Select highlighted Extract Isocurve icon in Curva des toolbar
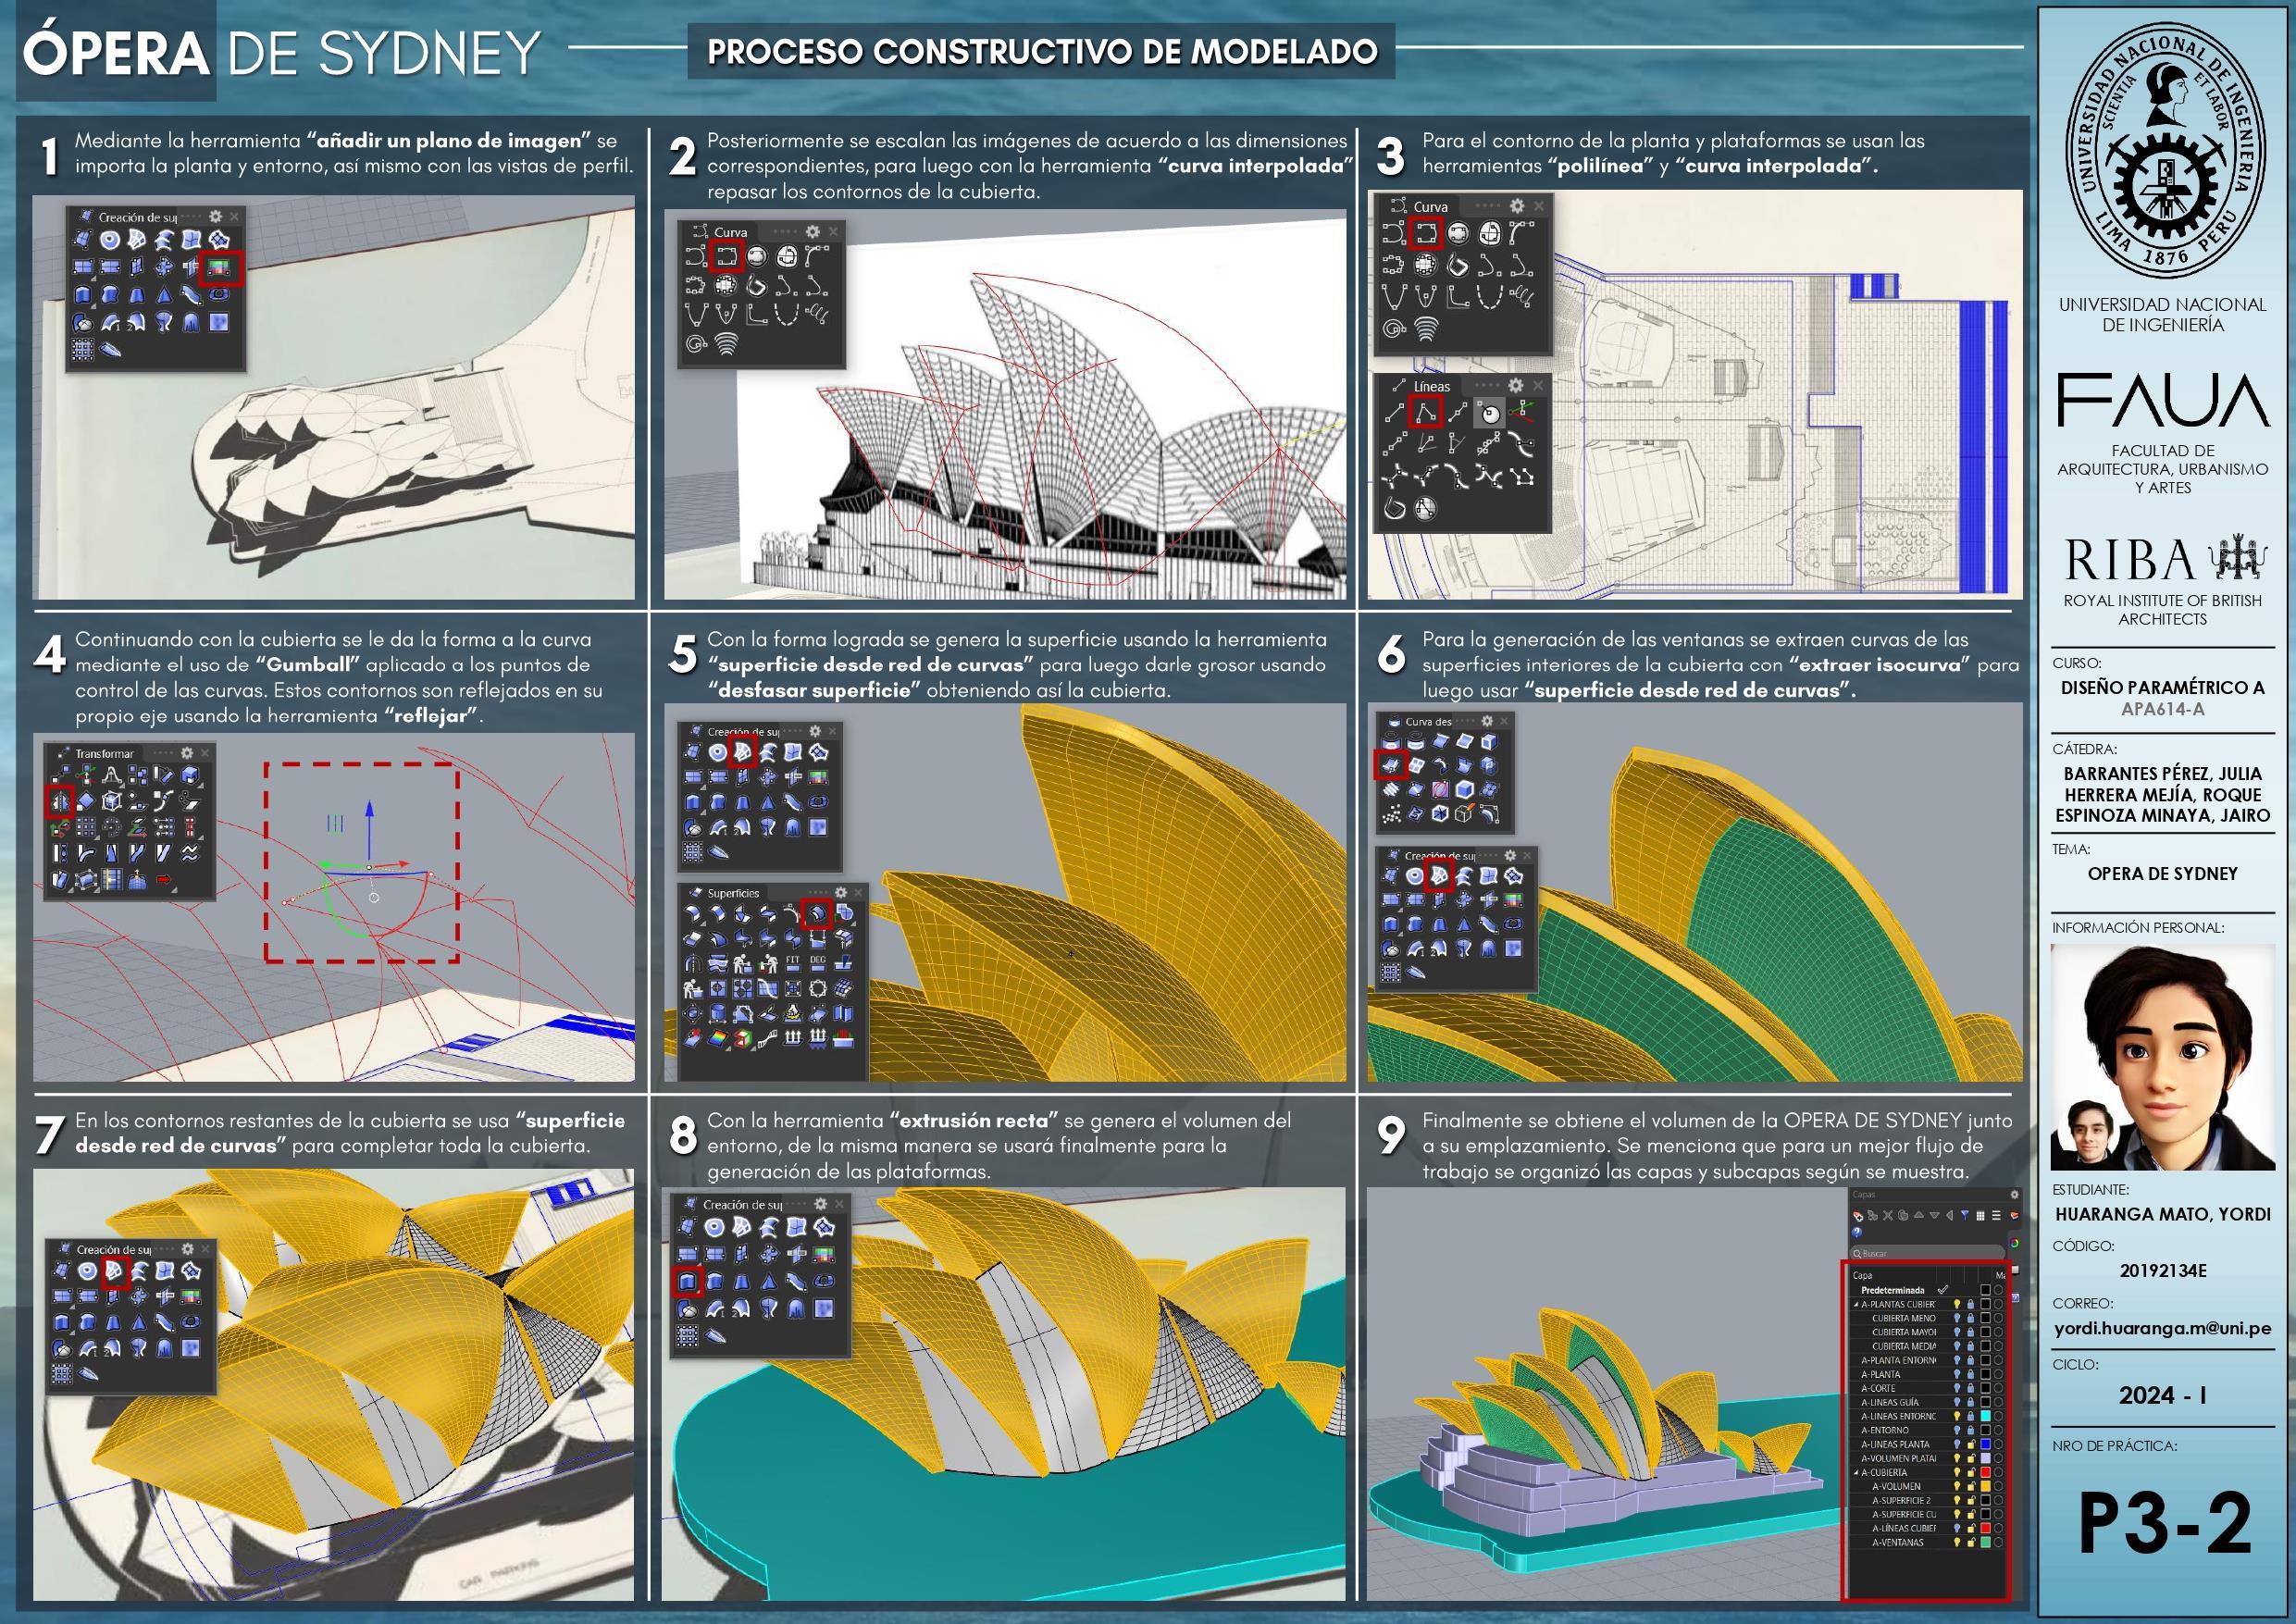 click(x=1391, y=765)
